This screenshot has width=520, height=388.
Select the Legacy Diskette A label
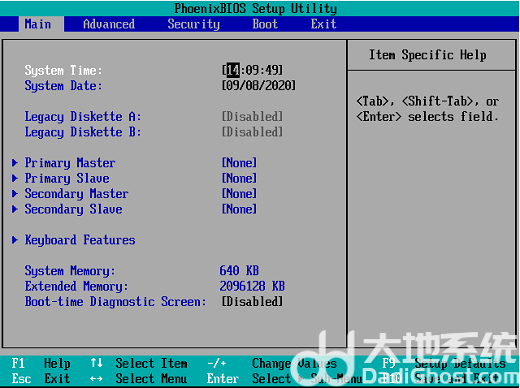(83, 117)
